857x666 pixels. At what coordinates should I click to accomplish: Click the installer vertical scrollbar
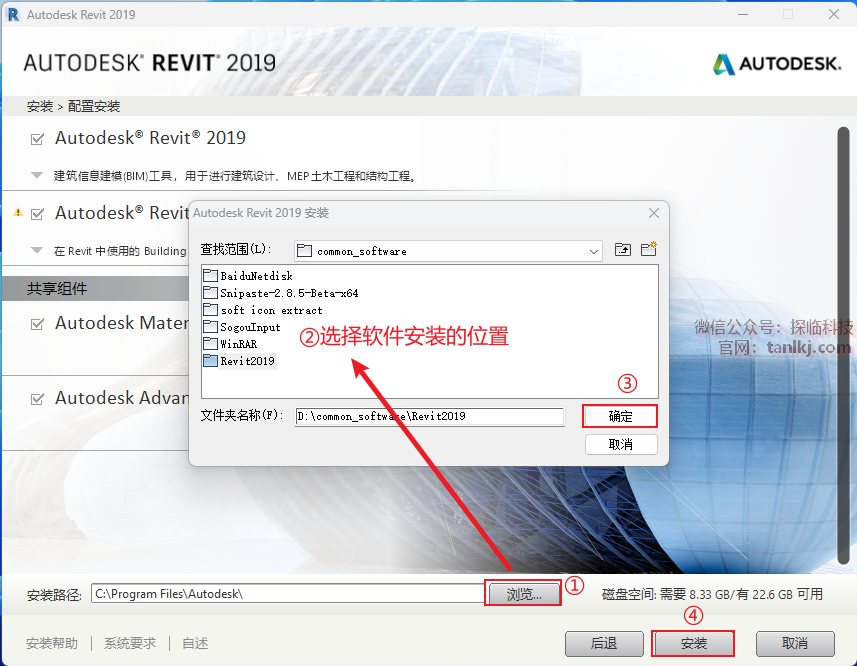(843, 344)
